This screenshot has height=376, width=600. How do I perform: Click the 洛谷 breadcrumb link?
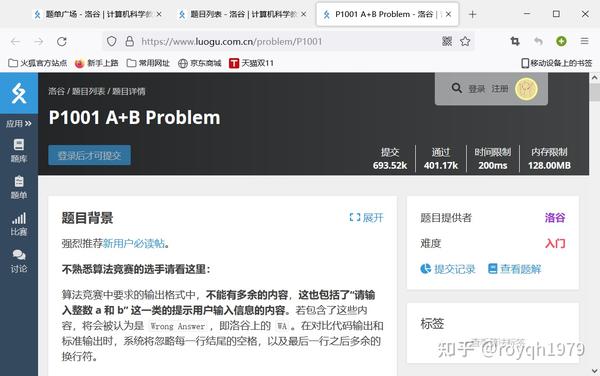pos(56,91)
